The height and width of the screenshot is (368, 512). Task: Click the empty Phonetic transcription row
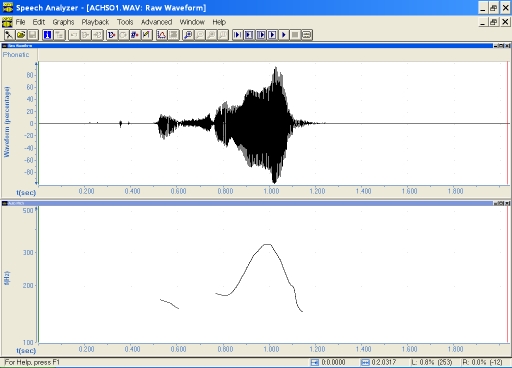[274, 55]
